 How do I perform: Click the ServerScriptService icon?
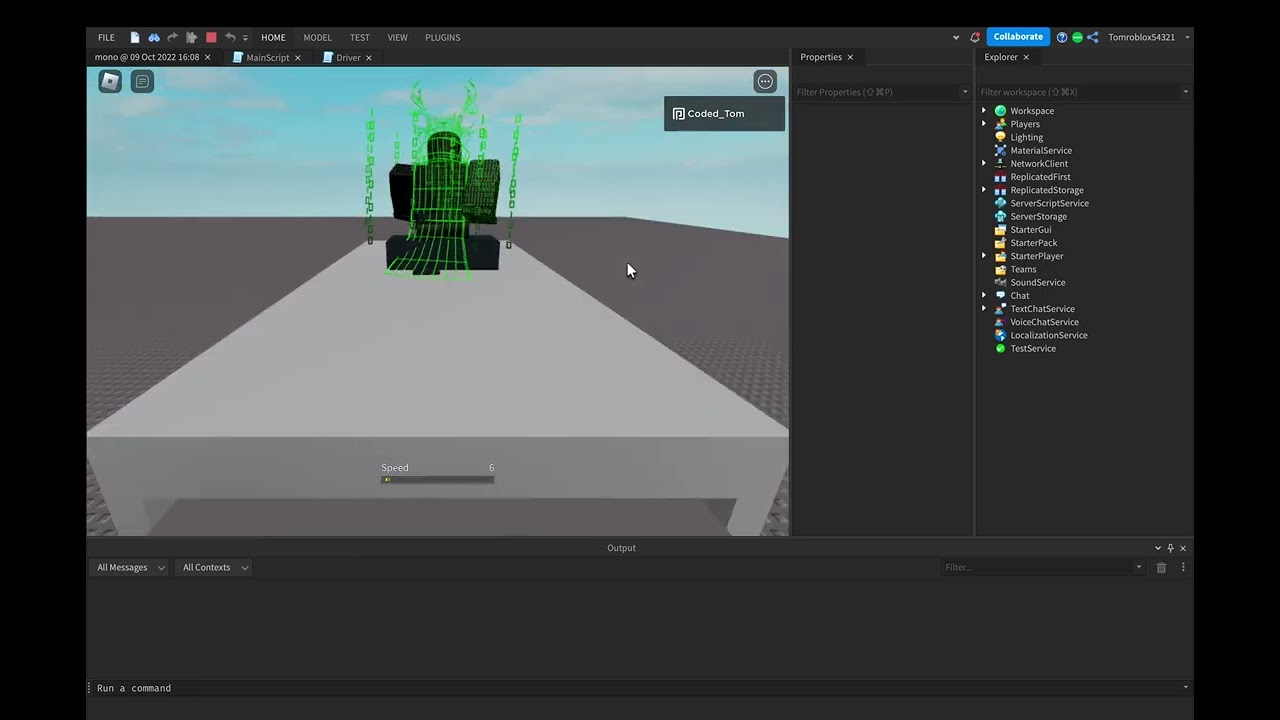1000,203
